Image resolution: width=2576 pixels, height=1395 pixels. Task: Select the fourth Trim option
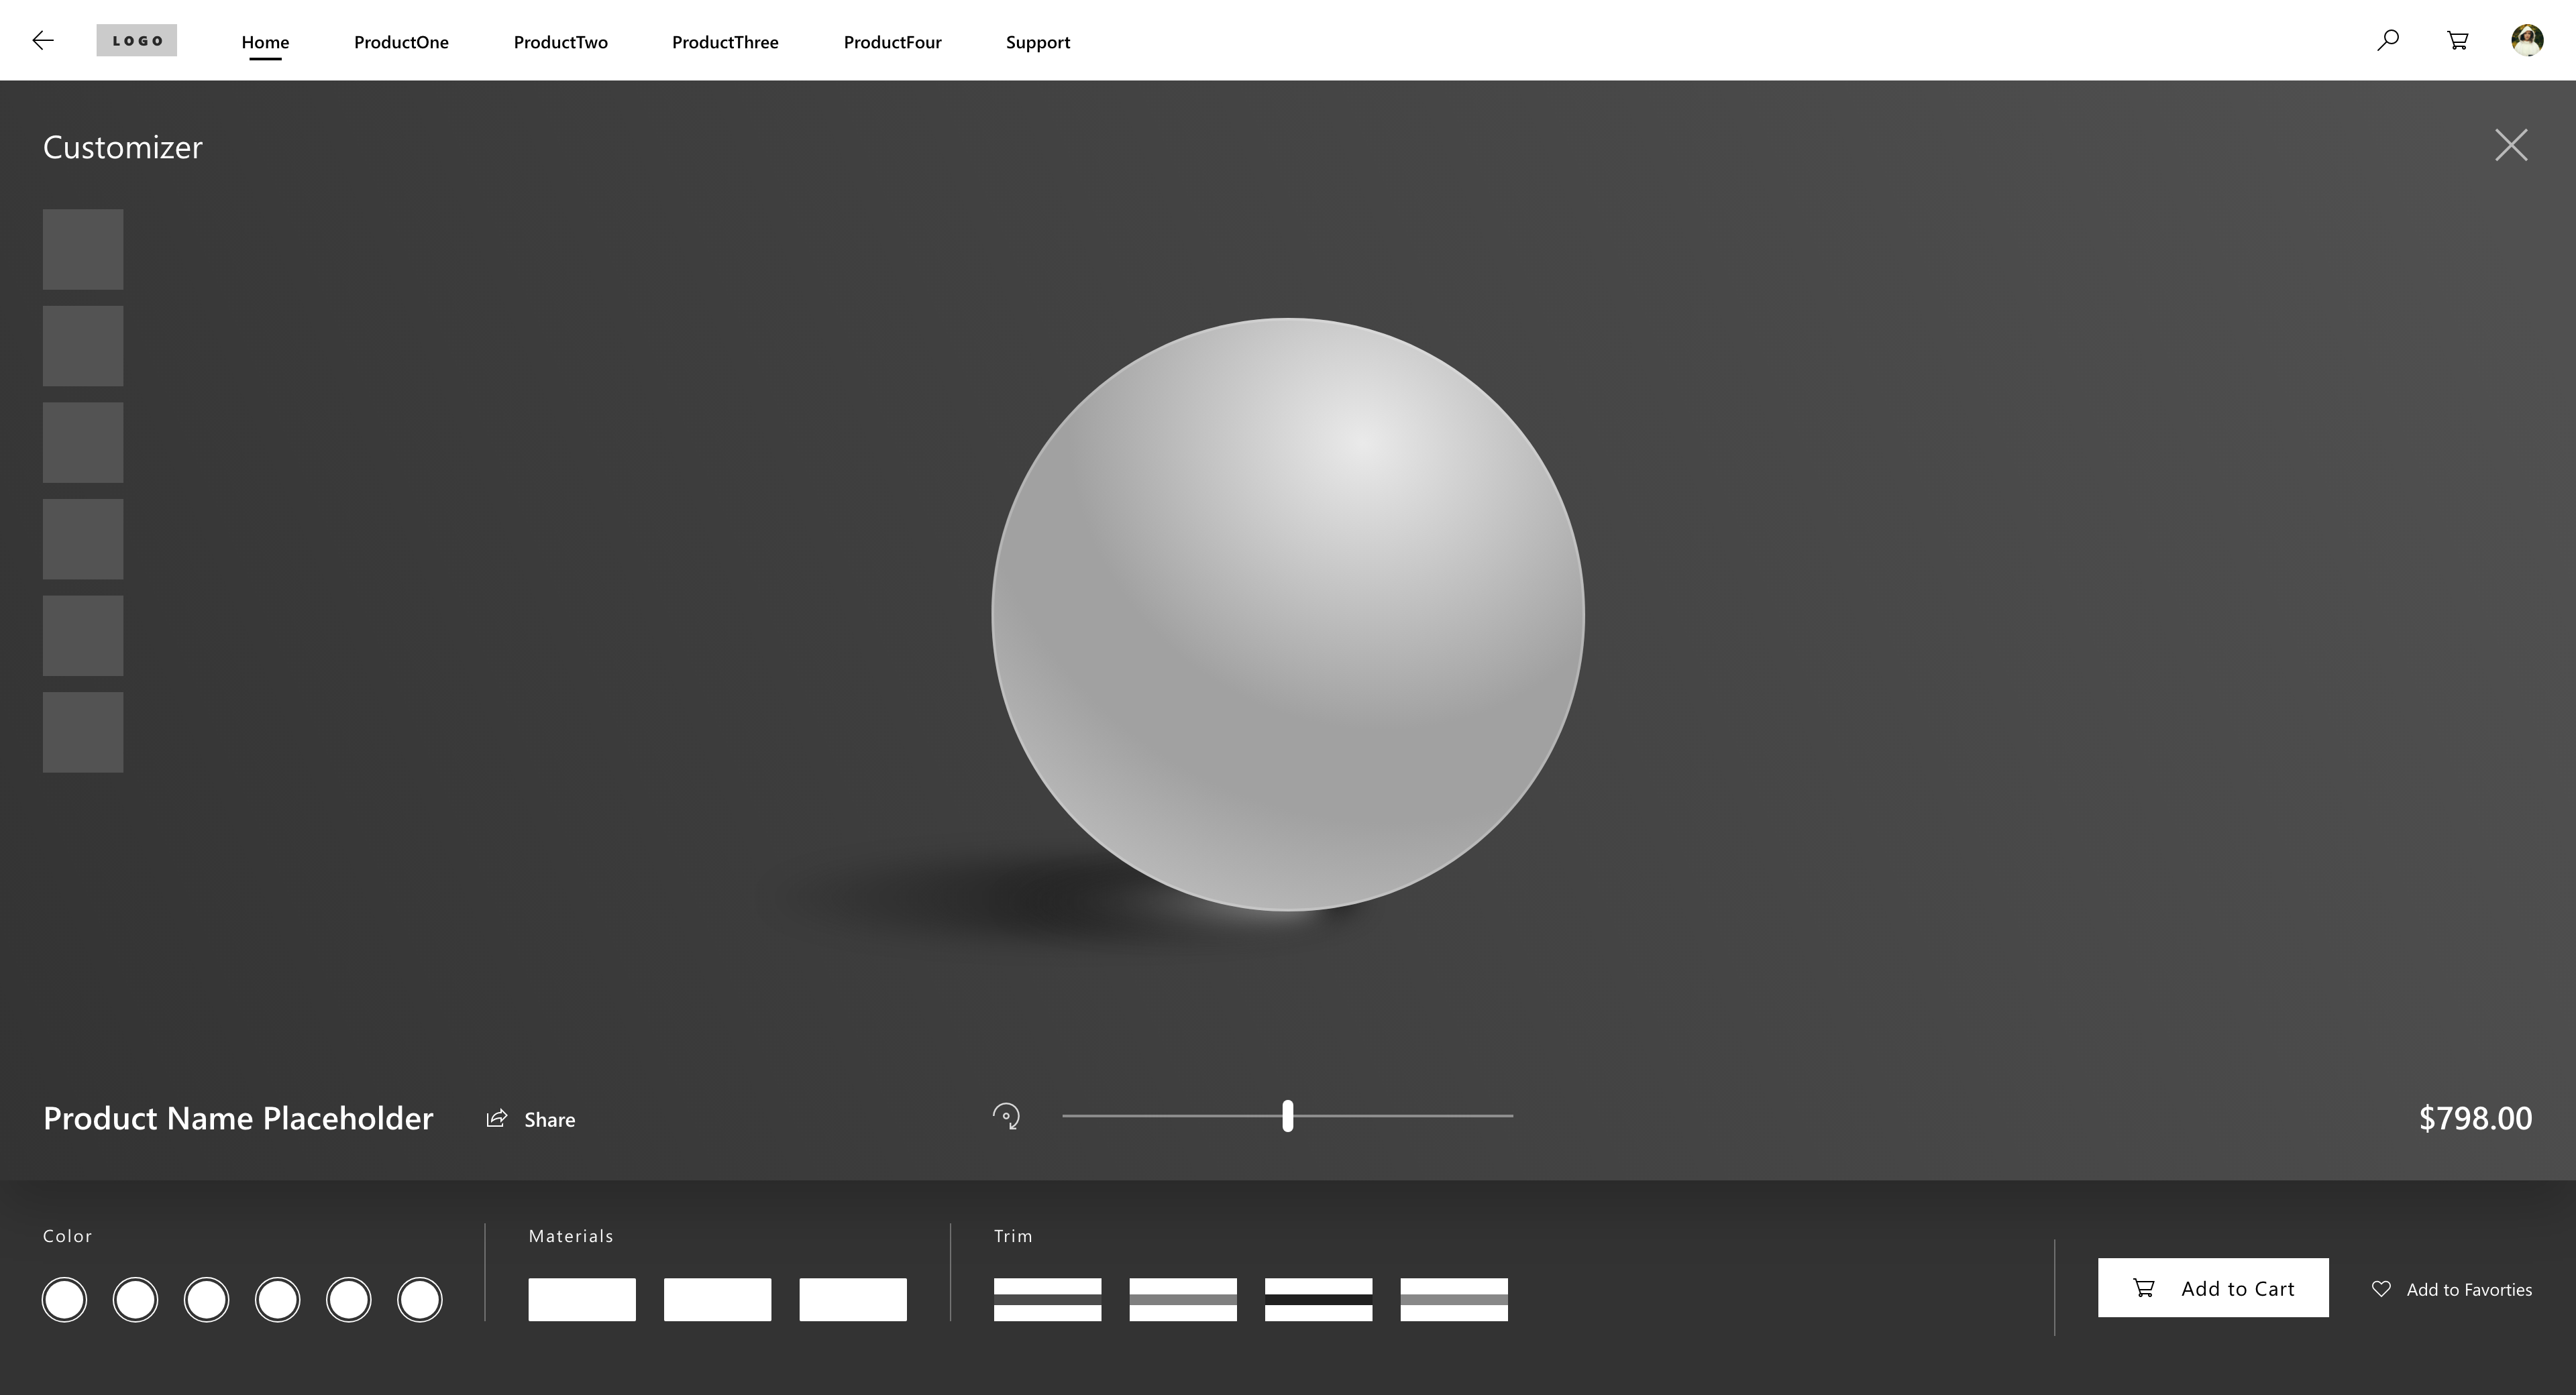(1454, 1299)
